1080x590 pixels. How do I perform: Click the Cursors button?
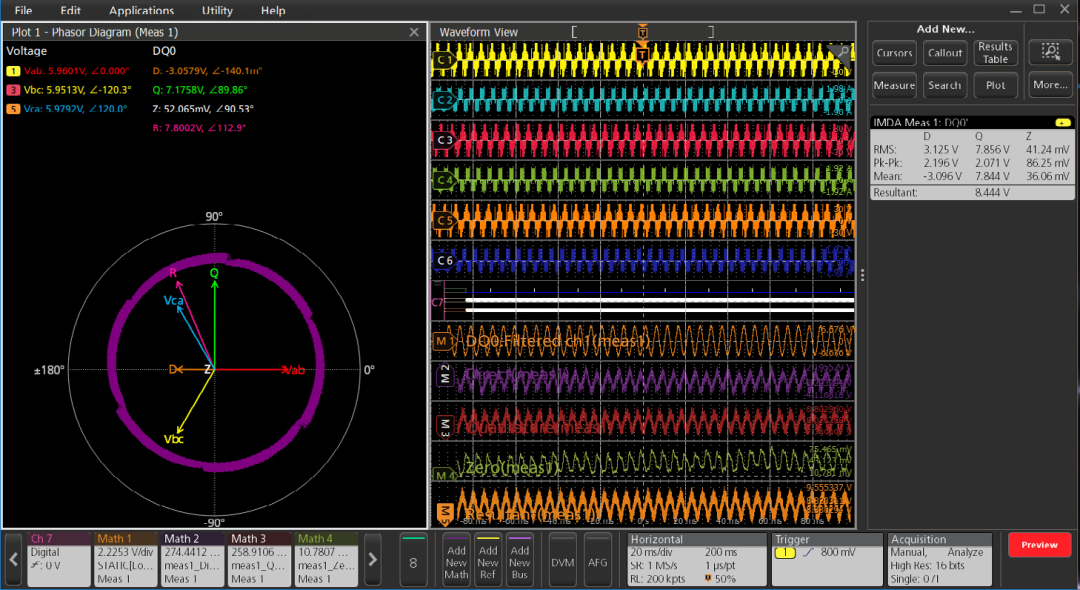tap(894, 53)
